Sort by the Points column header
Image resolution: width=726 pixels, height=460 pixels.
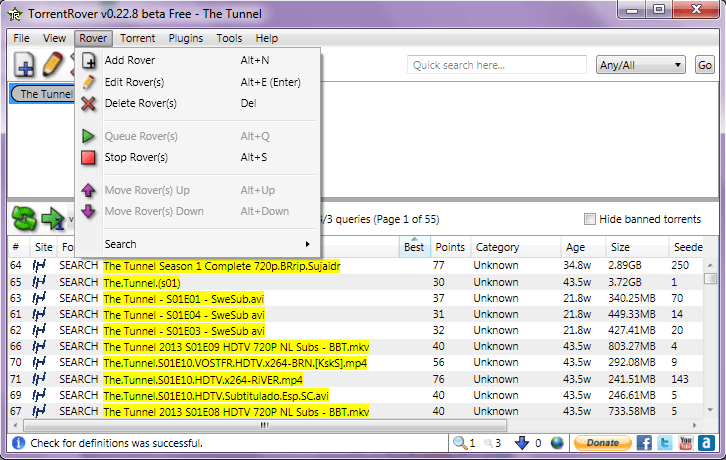coord(450,247)
